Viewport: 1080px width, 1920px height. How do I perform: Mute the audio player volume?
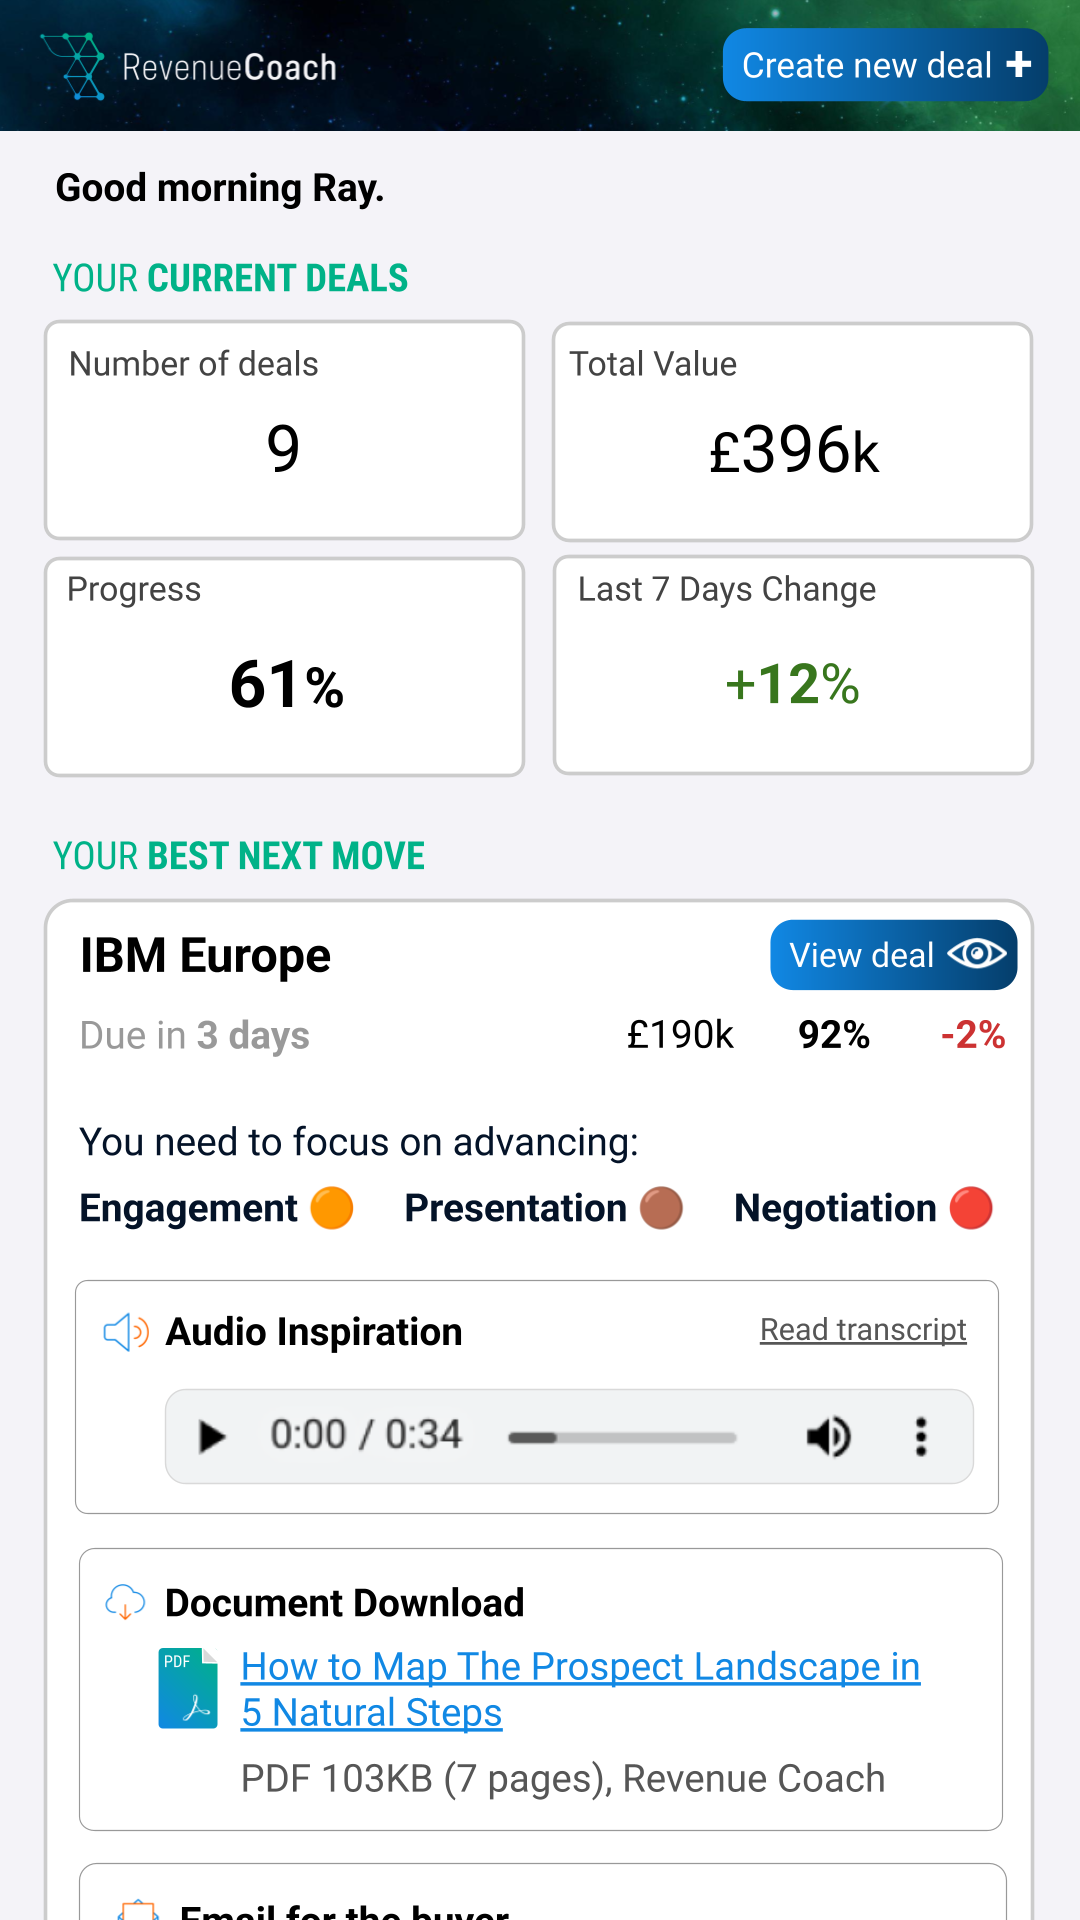(x=828, y=1437)
